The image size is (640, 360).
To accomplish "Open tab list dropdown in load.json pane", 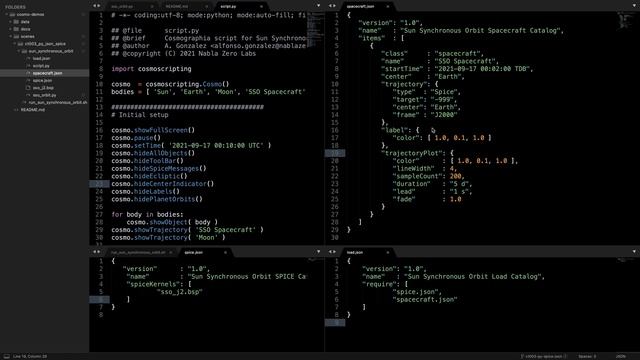I will pos(634,251).
